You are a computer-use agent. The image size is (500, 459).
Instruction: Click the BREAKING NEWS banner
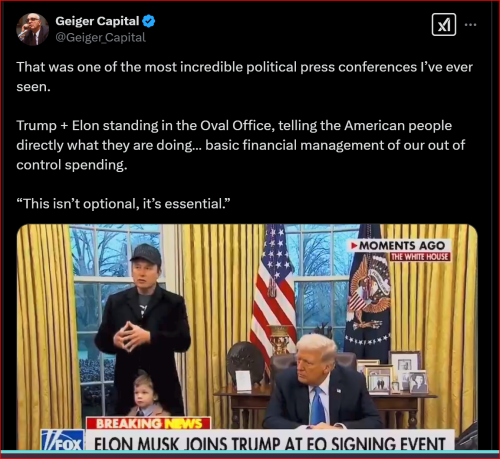(x=148, y=423)
